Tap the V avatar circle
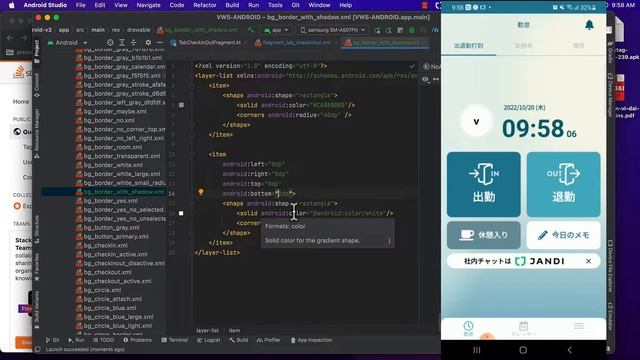This screenshot has width=640, height=360. [476, 122]
